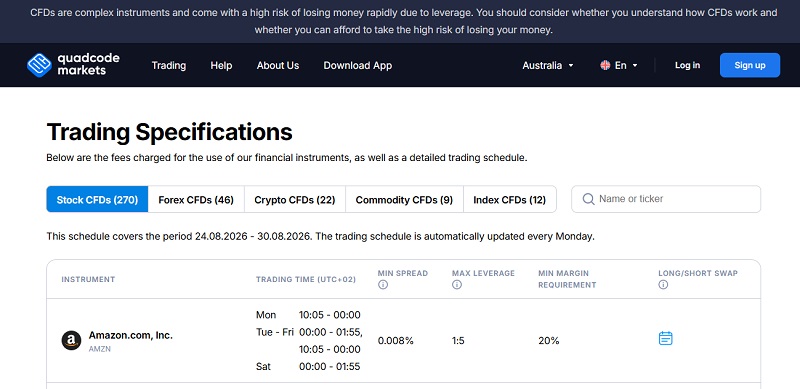
Task: Click the 0.008% min spread value
Action: [395, 341]
